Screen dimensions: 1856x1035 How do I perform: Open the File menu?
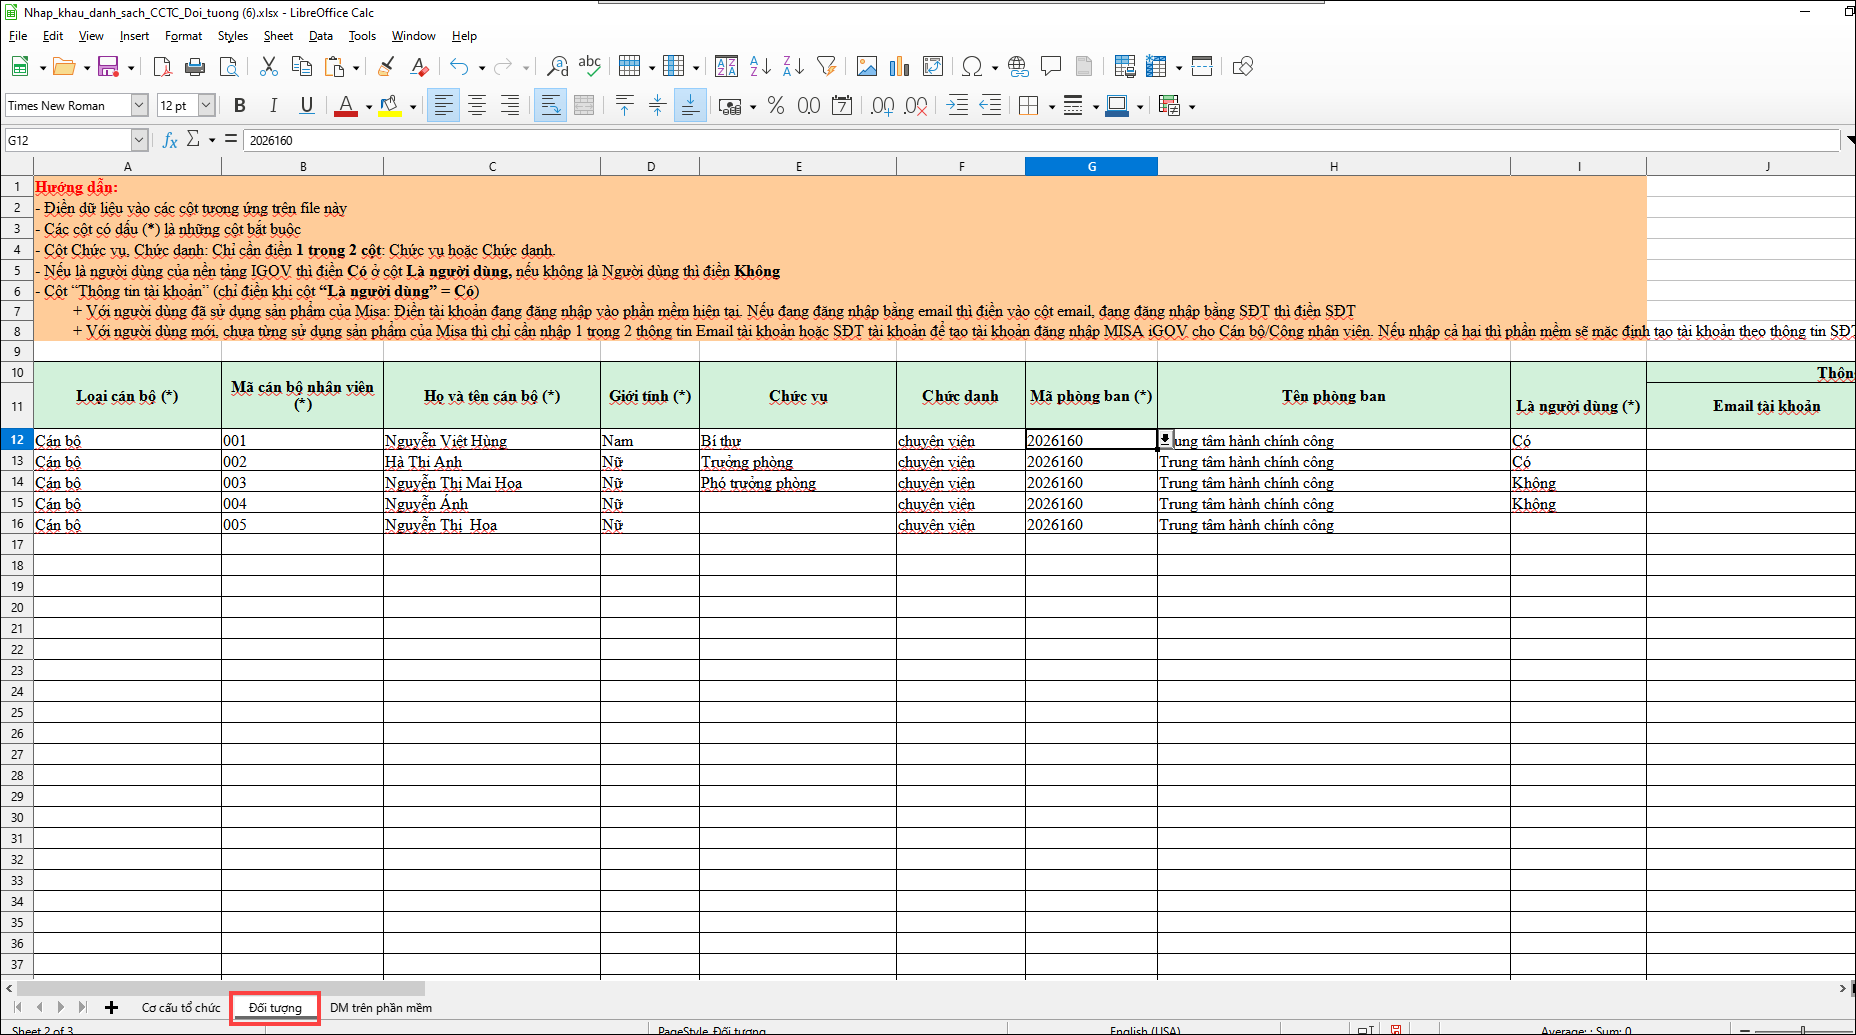18,36
